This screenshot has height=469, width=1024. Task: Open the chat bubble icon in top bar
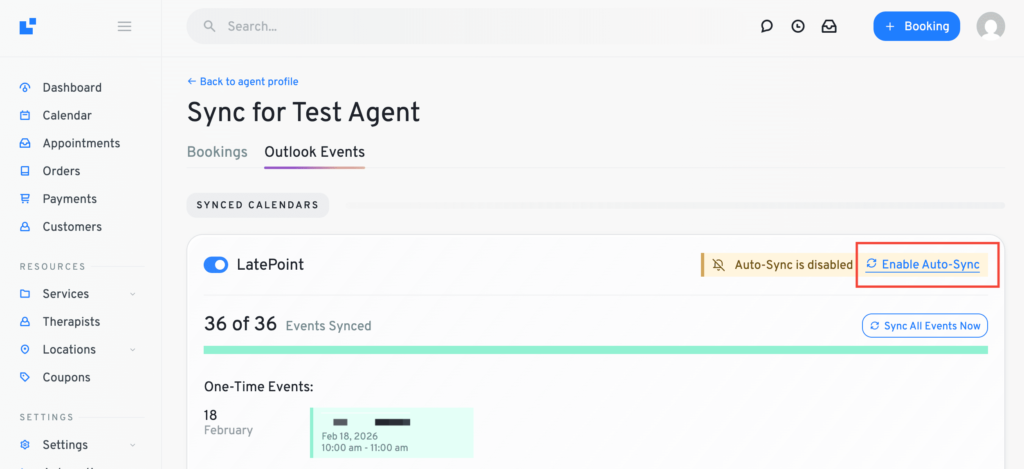tap(767, 27)
